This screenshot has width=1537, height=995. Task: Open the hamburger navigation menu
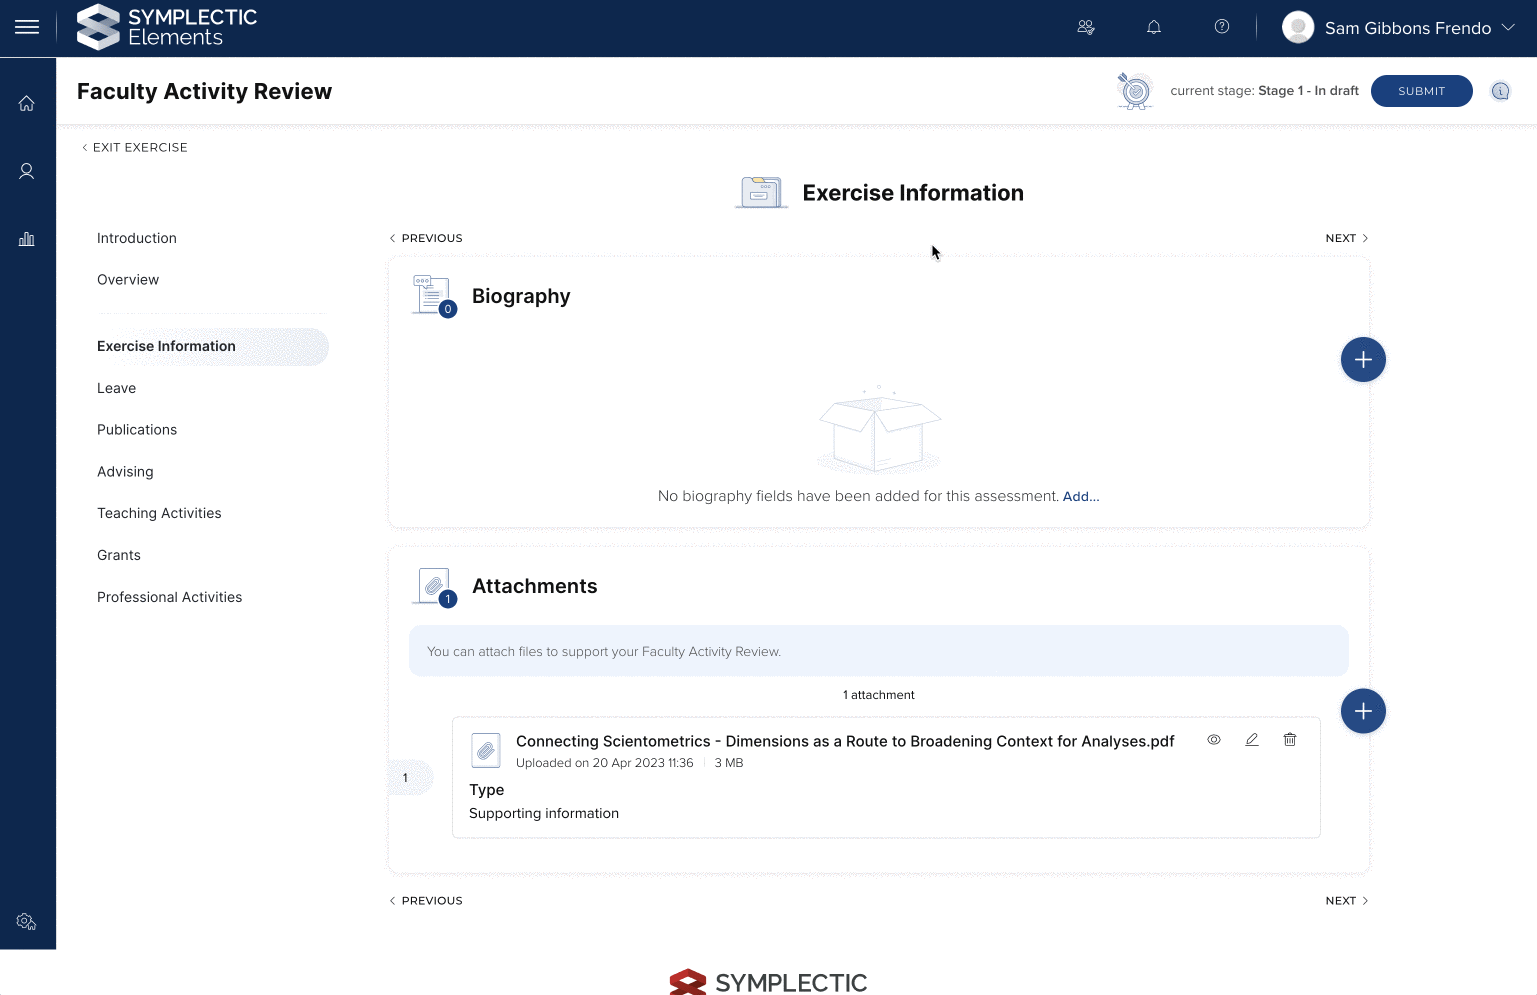27,28
